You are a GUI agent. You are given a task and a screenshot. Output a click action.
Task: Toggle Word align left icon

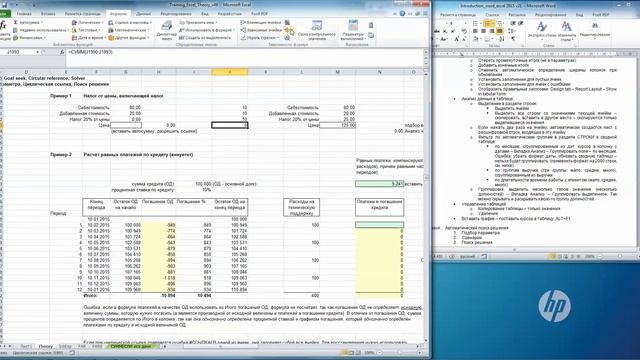point(475,31)
